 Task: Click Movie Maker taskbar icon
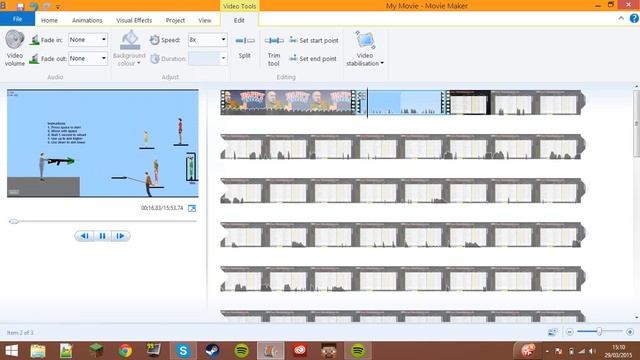pyautogui.click(x=271, y=351)
